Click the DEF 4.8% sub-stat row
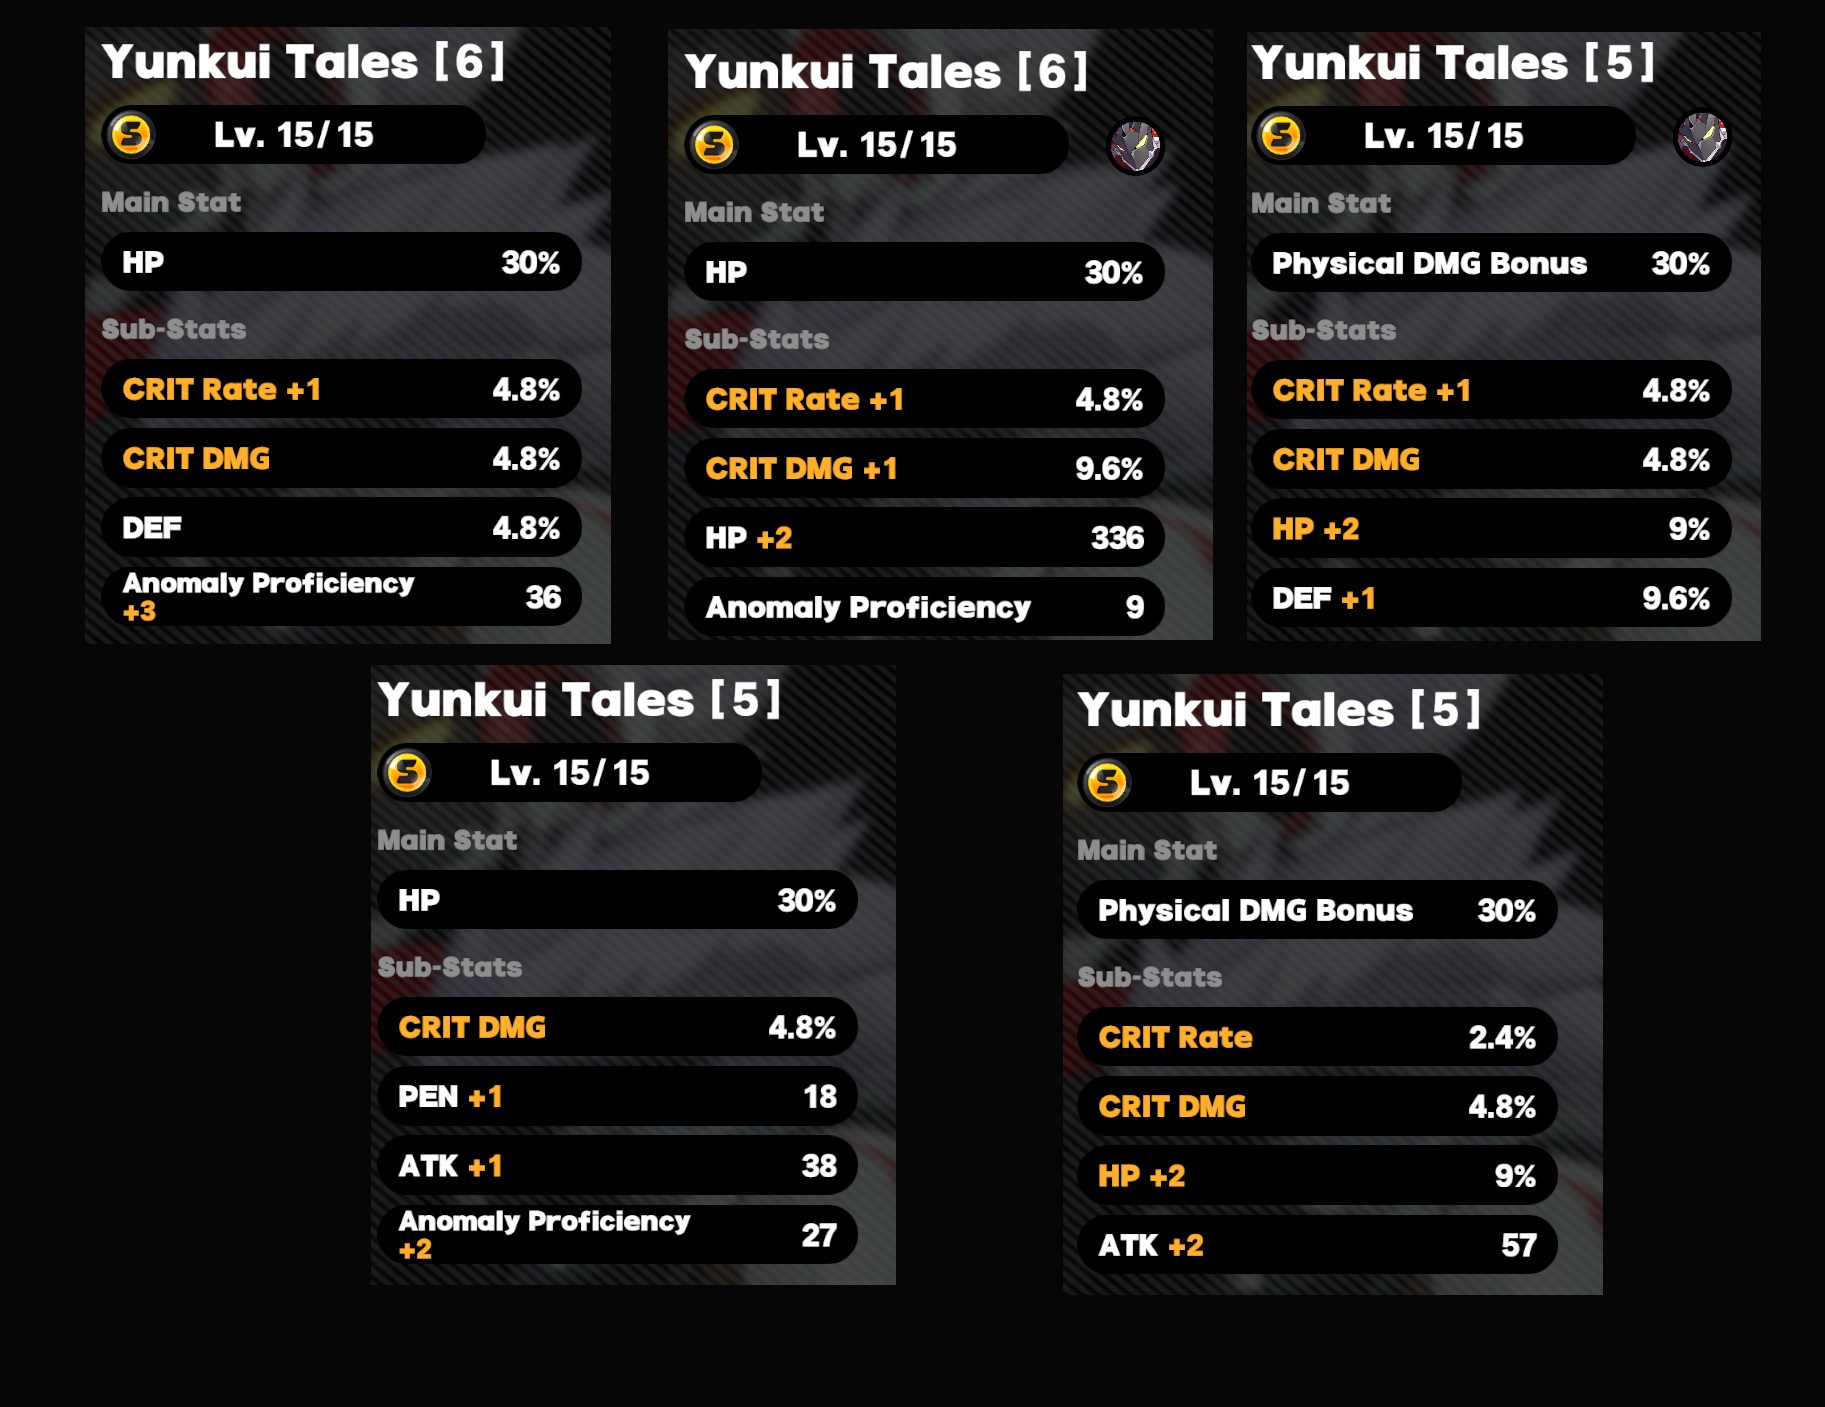This screenshot has width=1825, height=1407. [x=341, y=527]
